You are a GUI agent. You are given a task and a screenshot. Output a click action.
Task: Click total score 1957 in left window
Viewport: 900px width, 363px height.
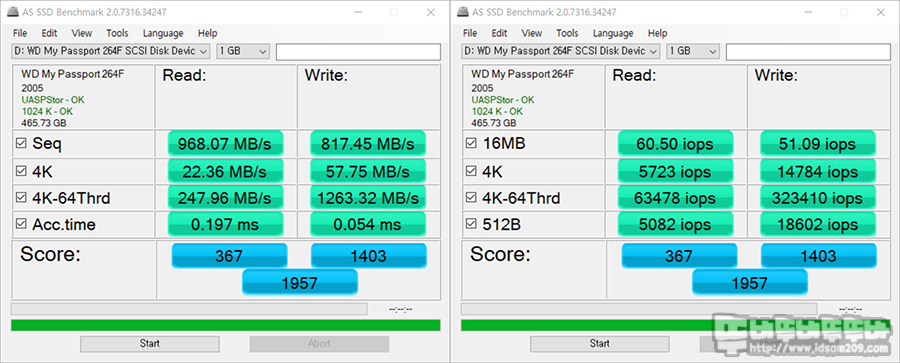[x=300, y=283]
